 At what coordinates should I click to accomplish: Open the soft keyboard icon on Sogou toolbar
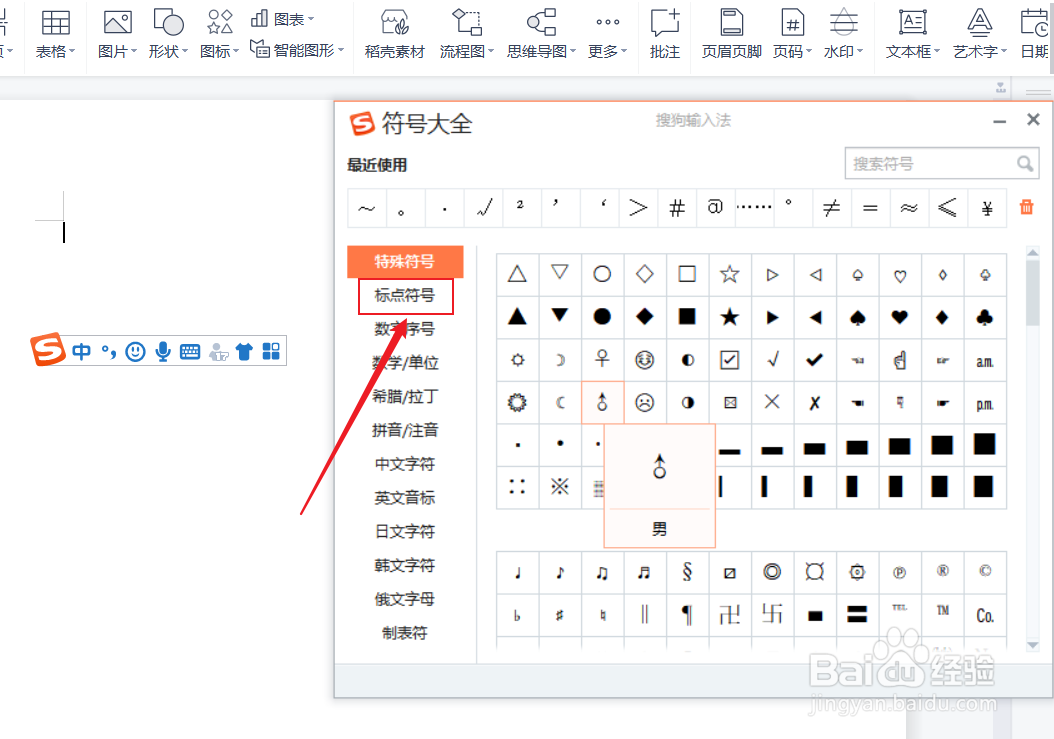tap(189, 351)
